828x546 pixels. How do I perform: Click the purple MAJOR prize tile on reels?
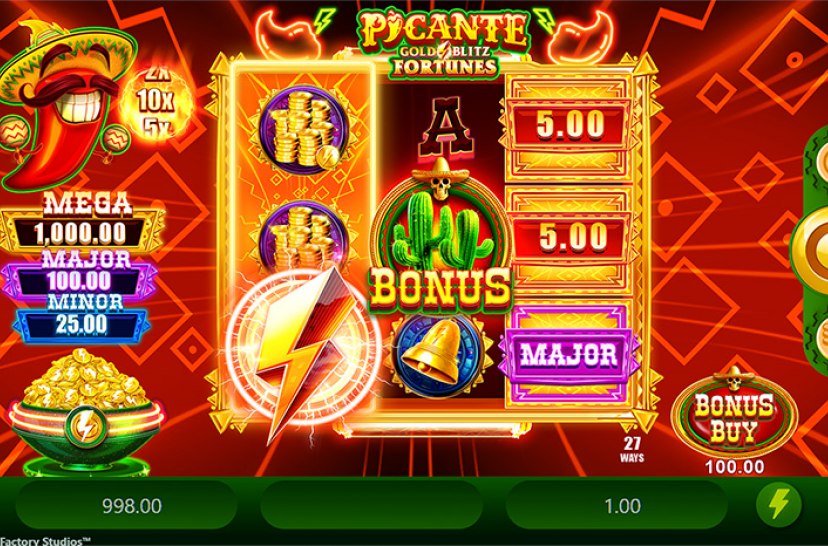pos(569,355)
